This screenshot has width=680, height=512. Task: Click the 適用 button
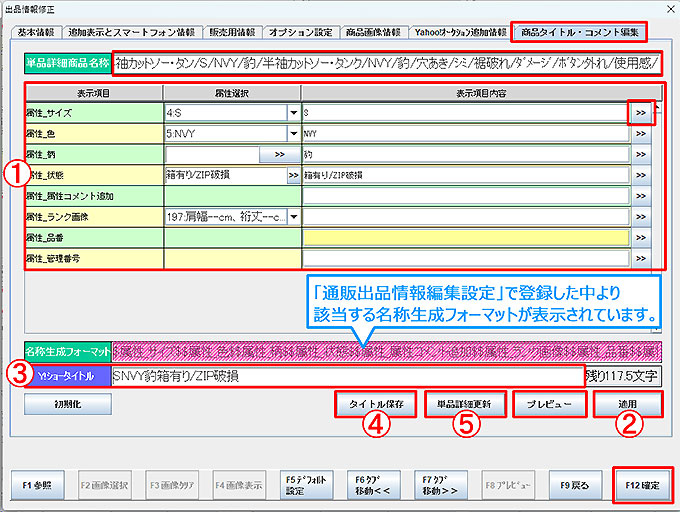(628, 404)
